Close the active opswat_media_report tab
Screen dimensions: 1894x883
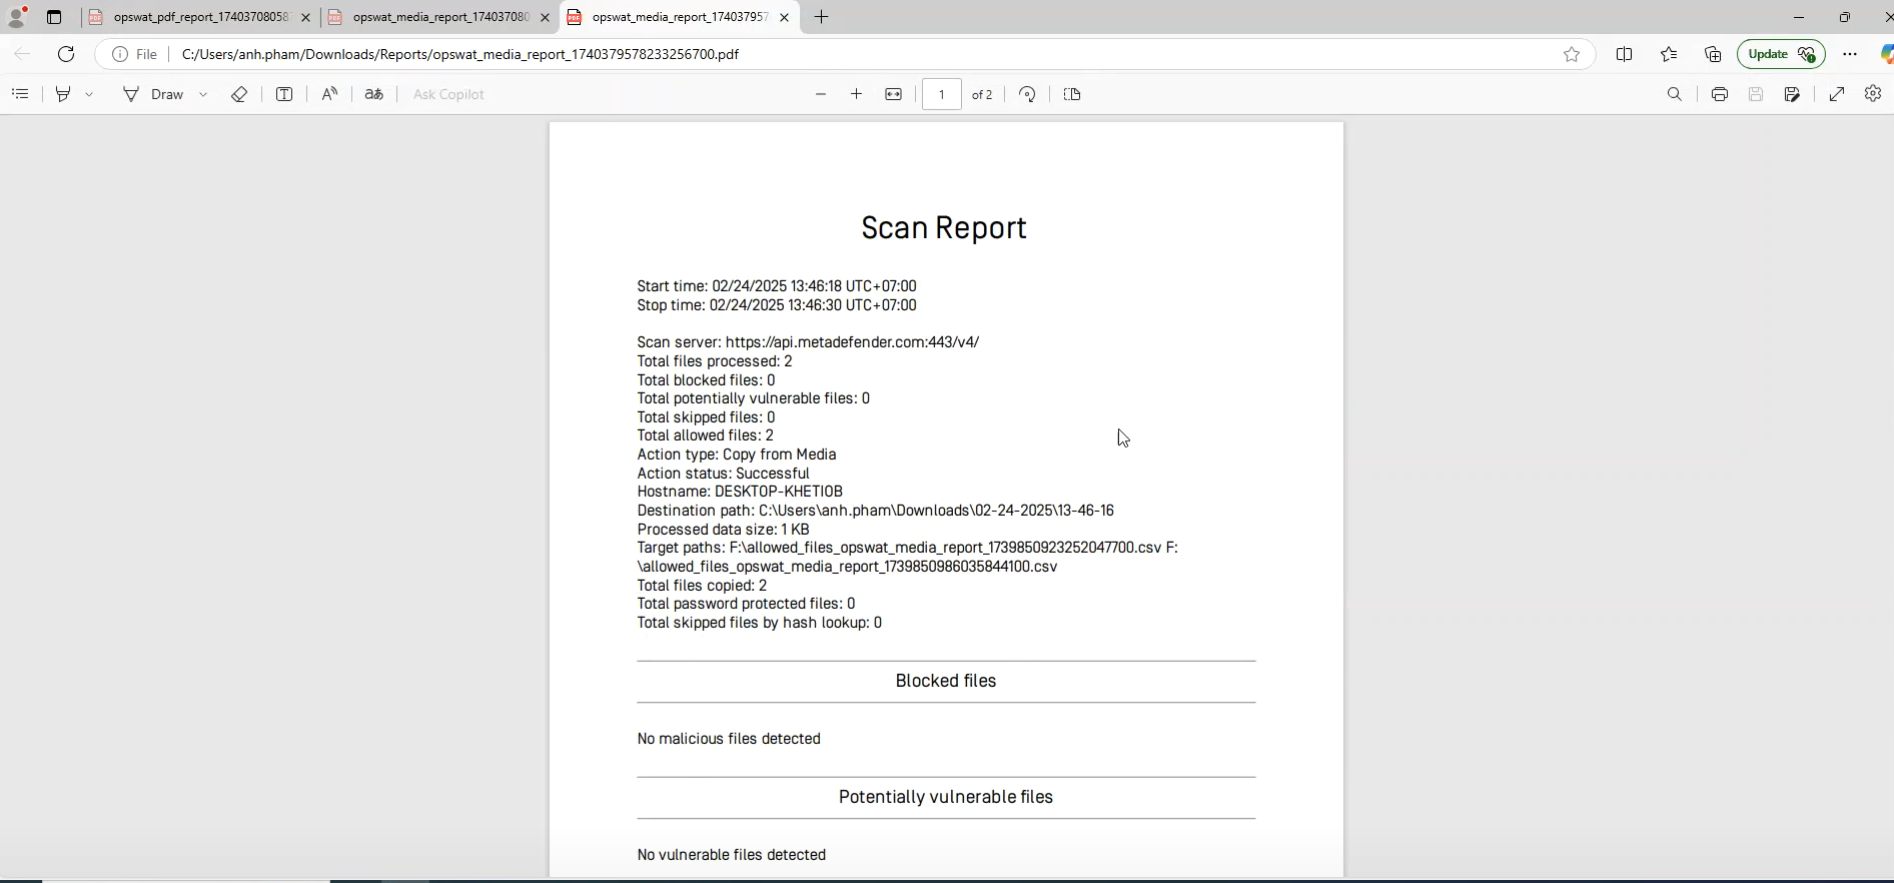[784, 17]
